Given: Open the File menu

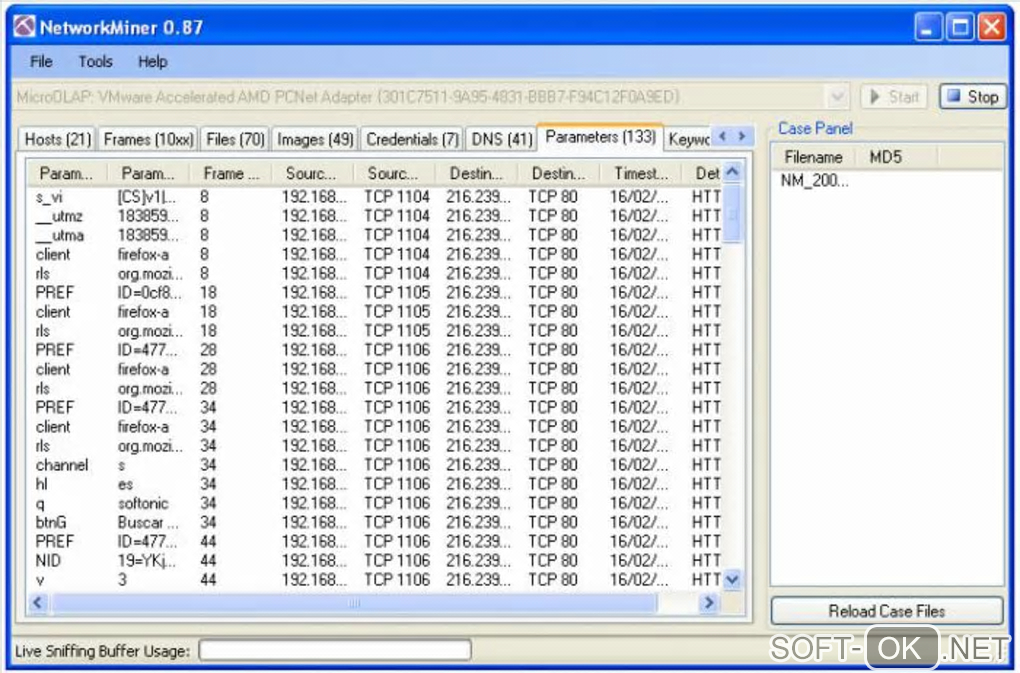Looking at the screenshot, I should 41,62.
